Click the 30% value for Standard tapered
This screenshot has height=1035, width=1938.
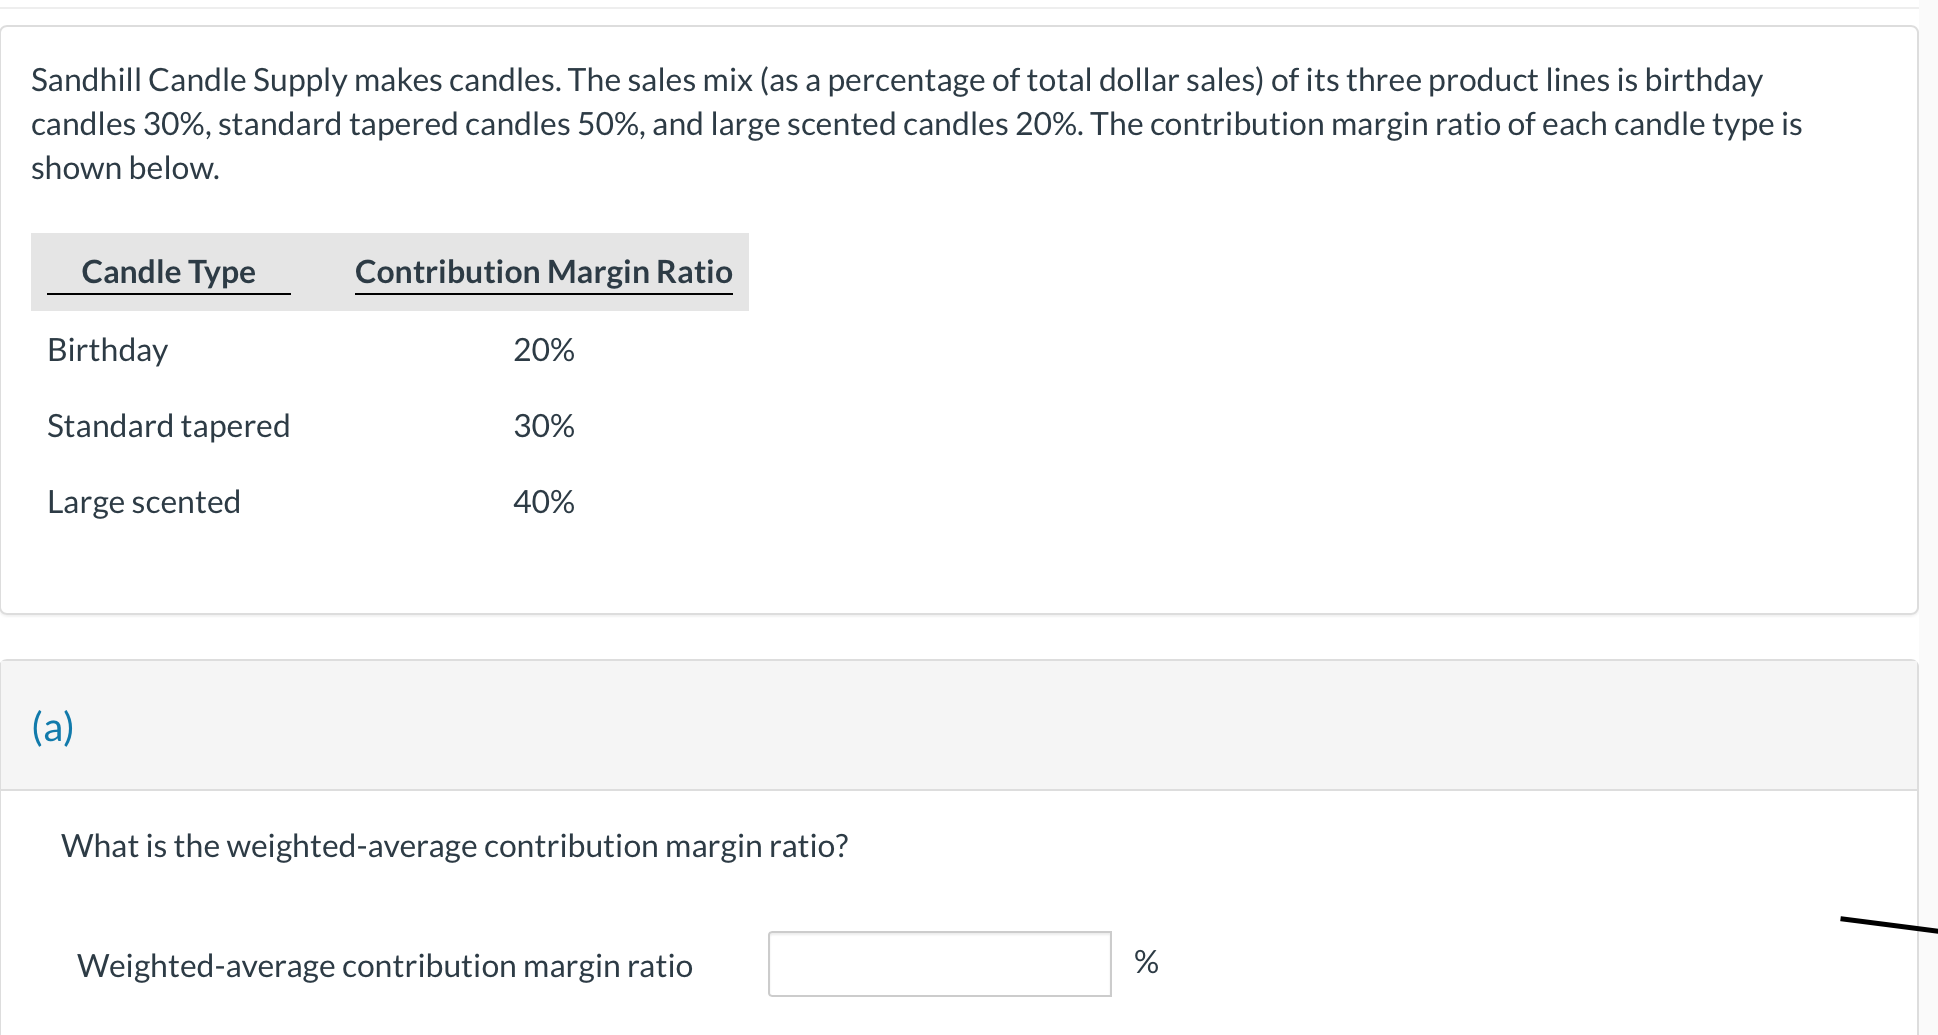[x=544, y=426]
